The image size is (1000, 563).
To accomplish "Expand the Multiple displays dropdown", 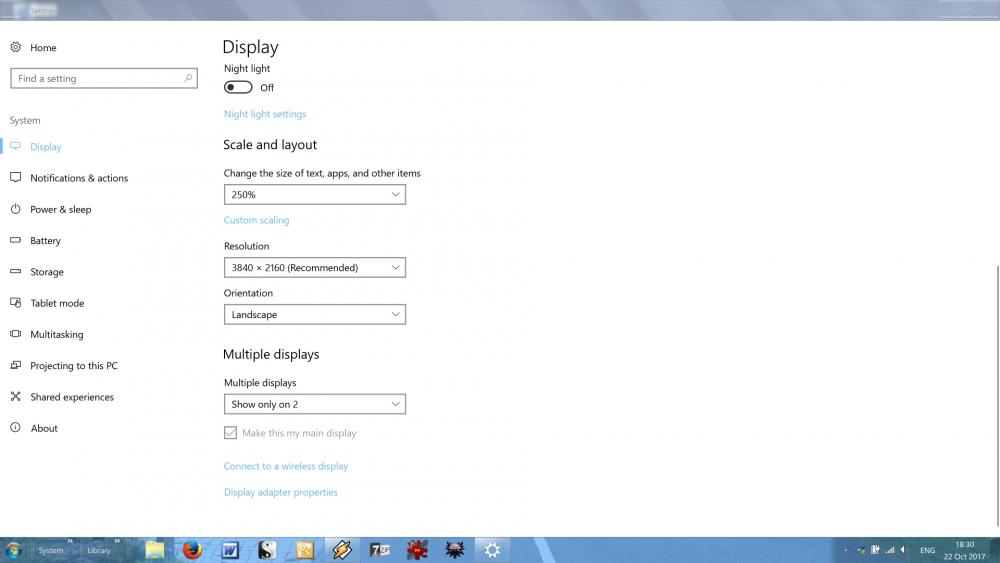I will (x=314, y=405).
